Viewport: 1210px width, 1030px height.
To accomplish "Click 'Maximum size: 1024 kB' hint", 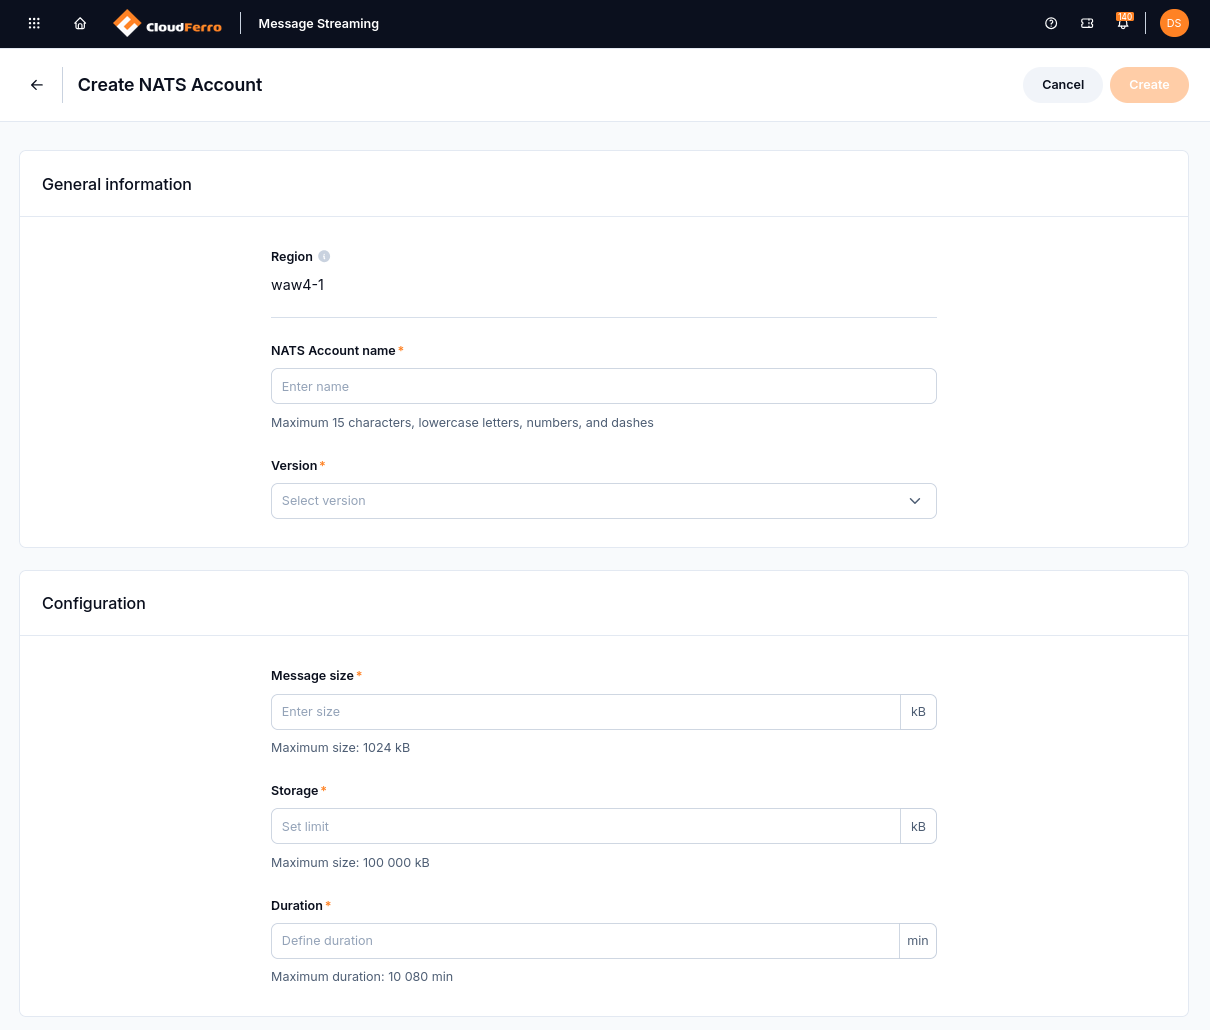I will pyautogui.click(x=341, y=748).
